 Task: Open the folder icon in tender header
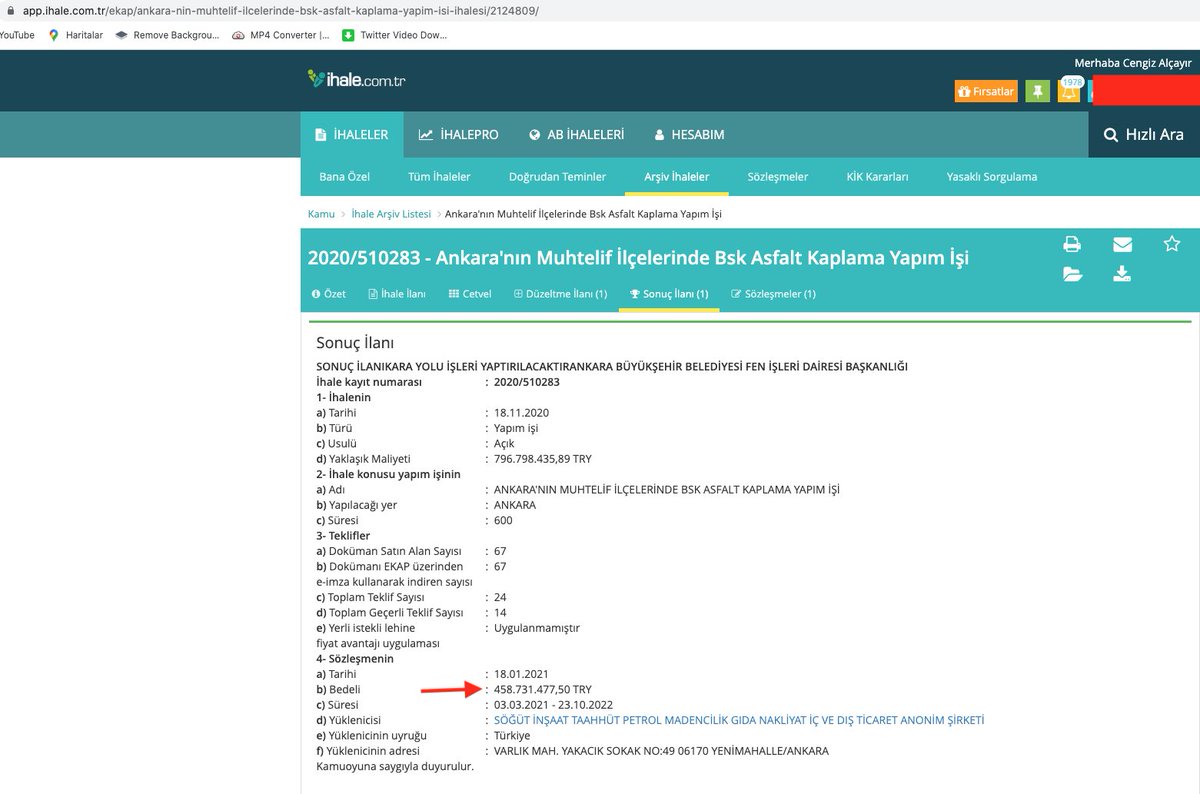tap(1072, 274)
